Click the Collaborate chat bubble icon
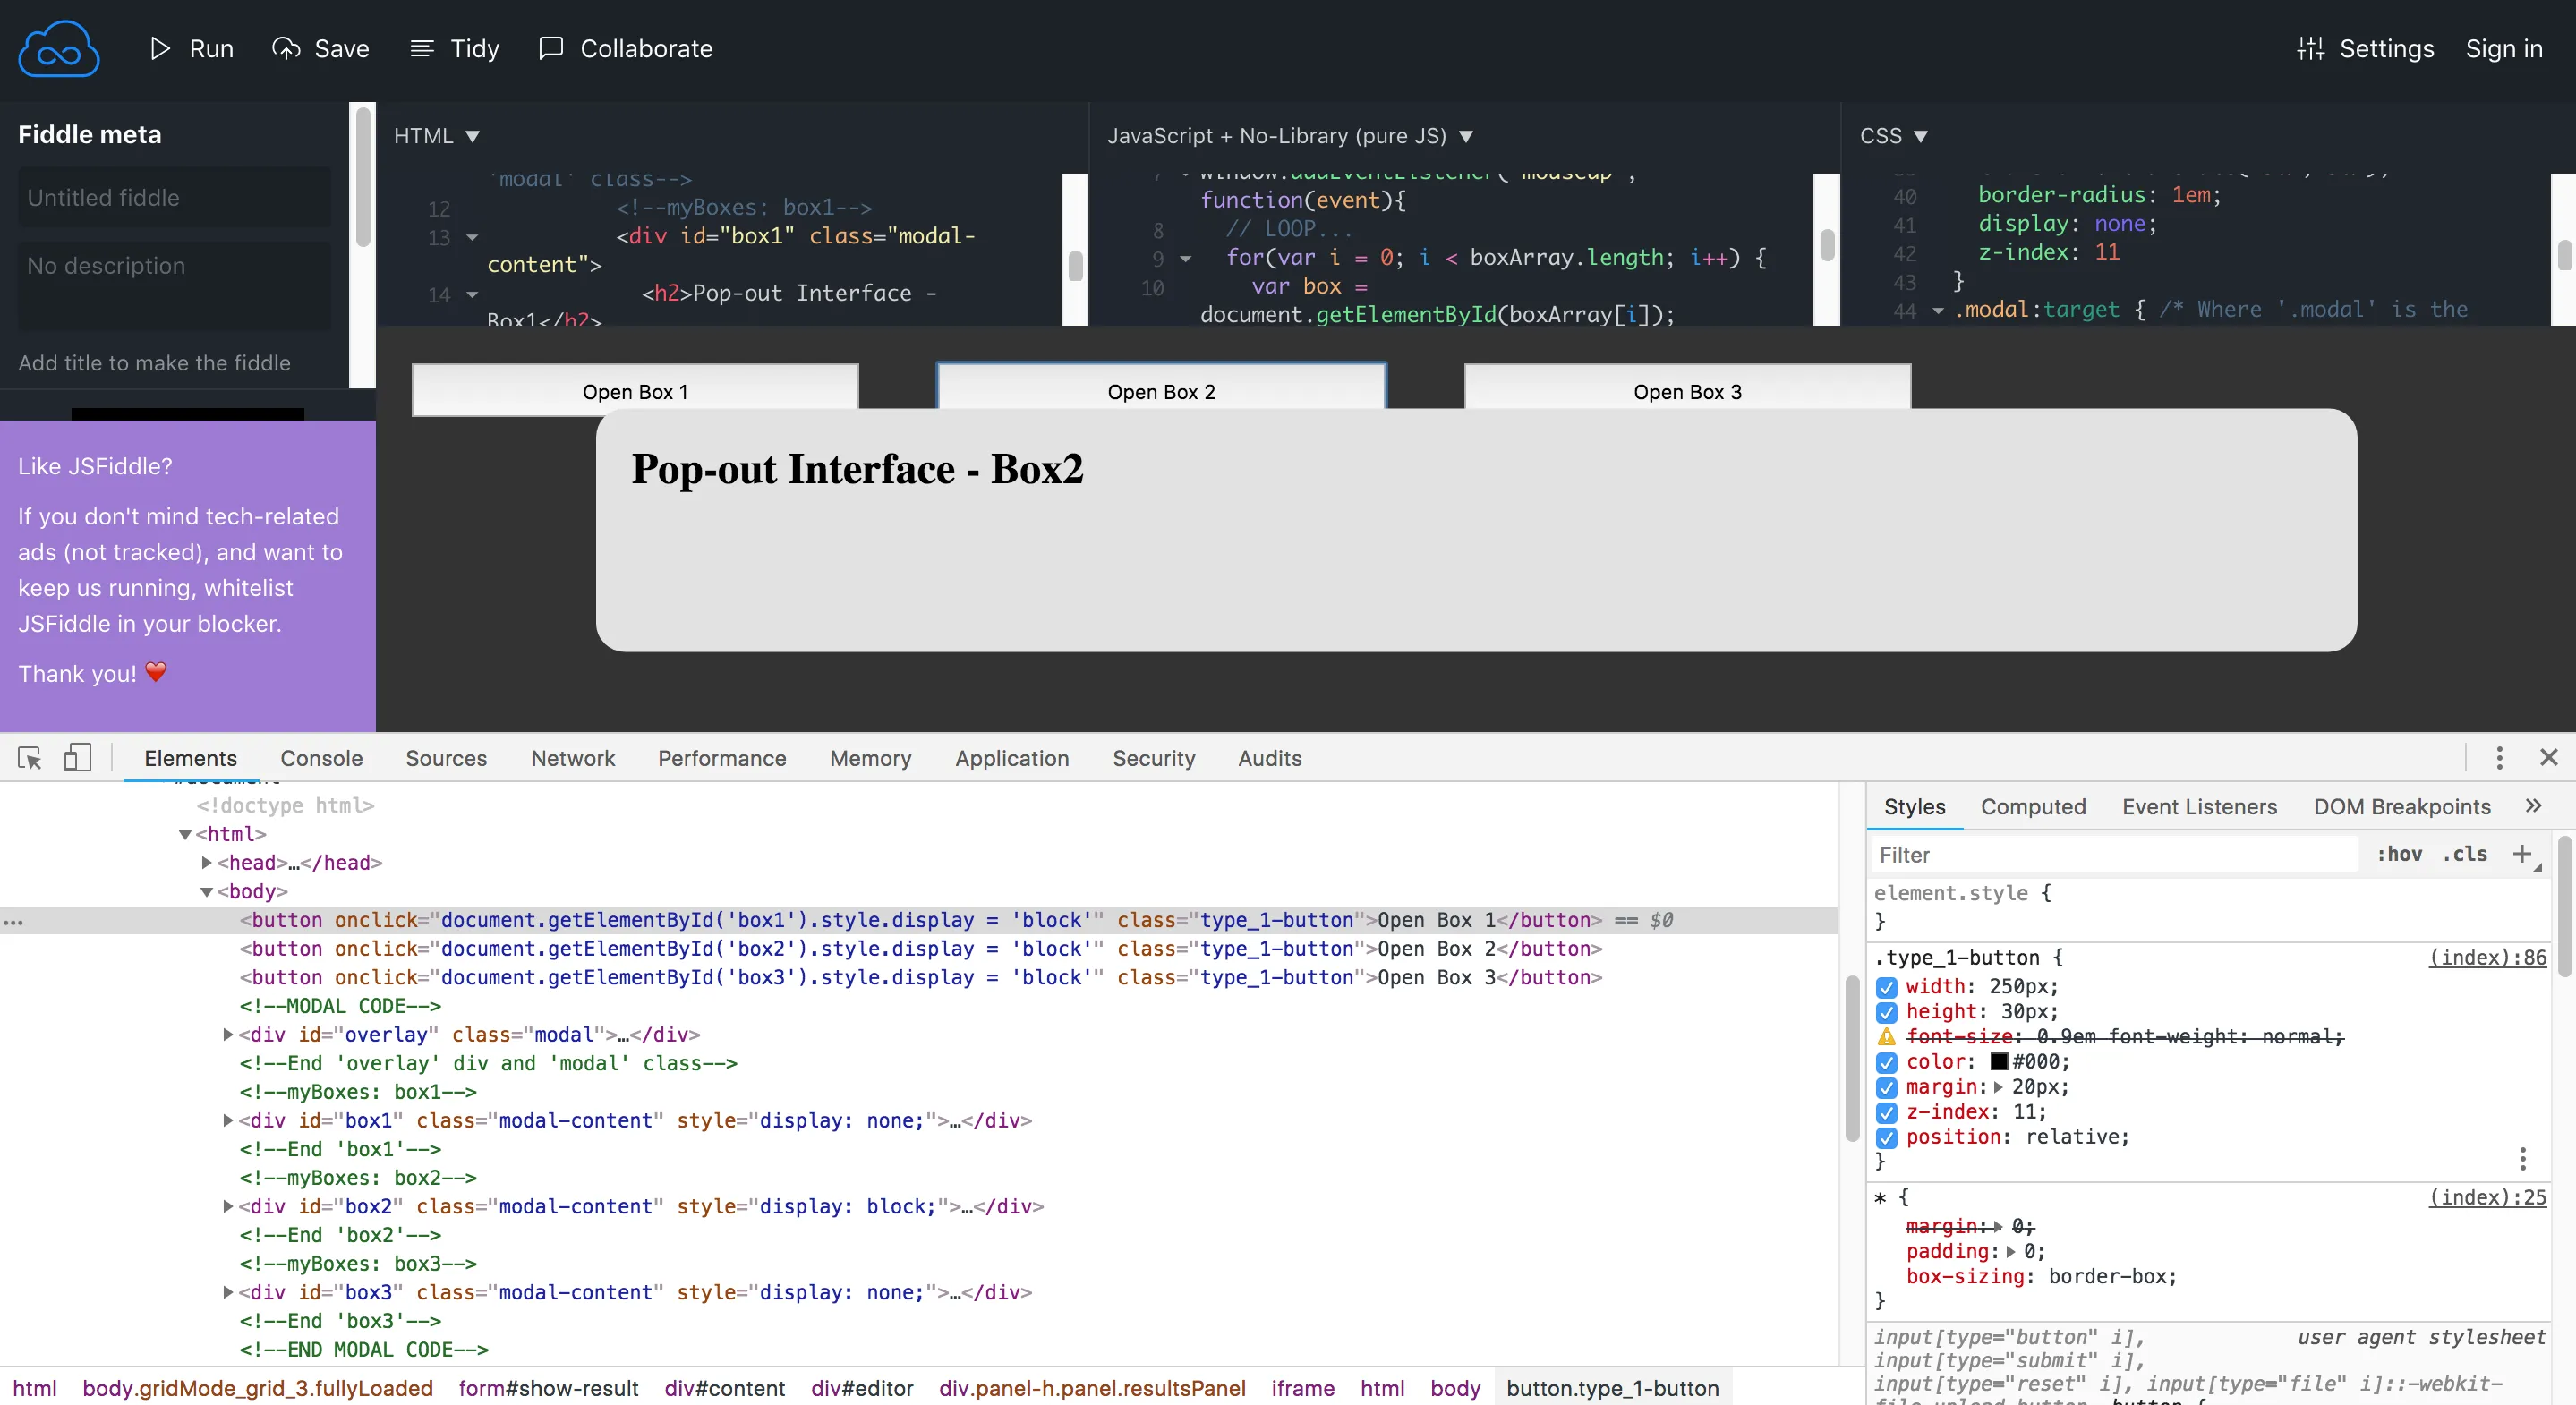The height and width of the screenshot is (1405, 2576). (551, 48)
